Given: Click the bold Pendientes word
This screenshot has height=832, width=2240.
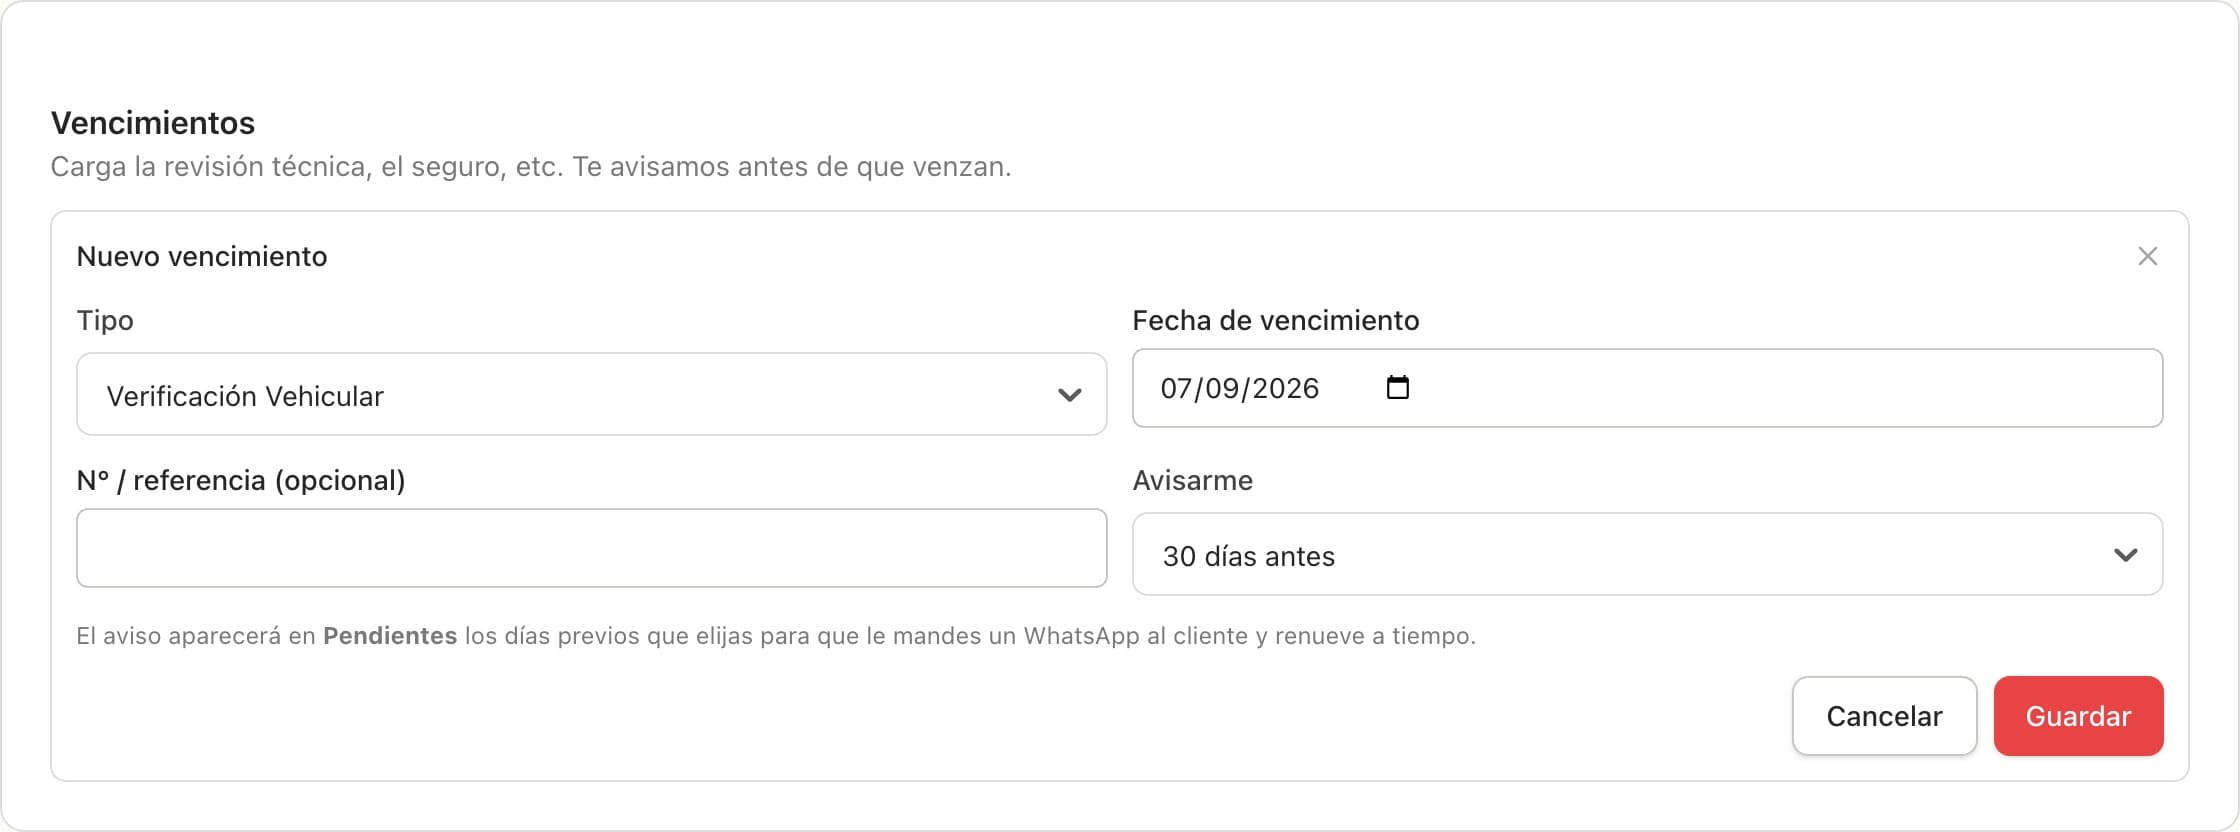Looking at the screenshot, I should 390,636.
